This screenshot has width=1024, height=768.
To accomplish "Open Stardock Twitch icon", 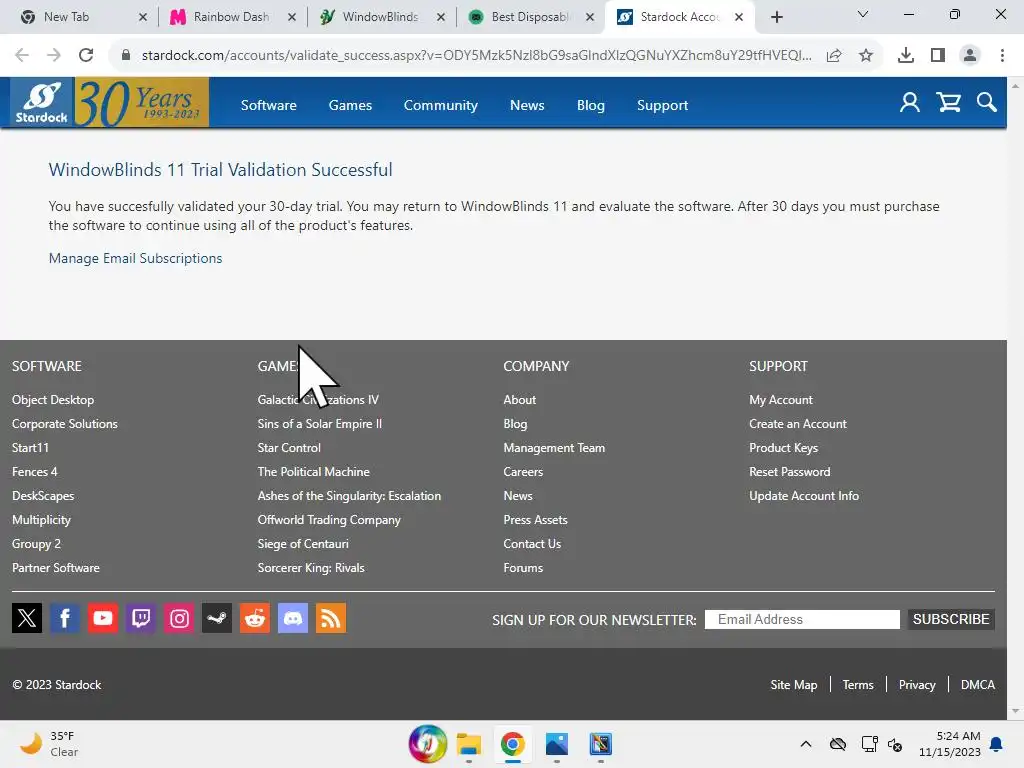I will (141, 618).
